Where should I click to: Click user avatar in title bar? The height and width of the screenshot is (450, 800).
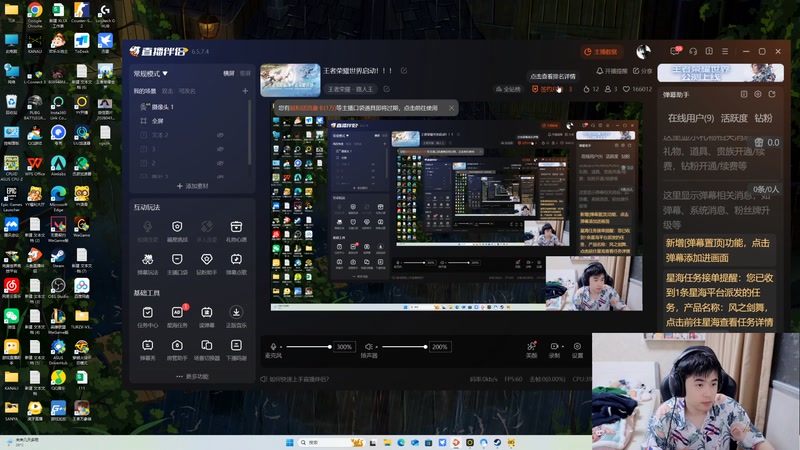click(x=643, y=52)
